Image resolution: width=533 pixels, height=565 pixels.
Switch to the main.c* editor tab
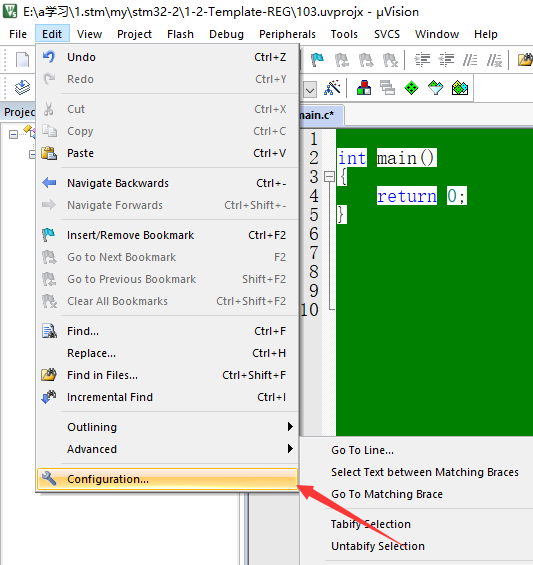[317, 115]
